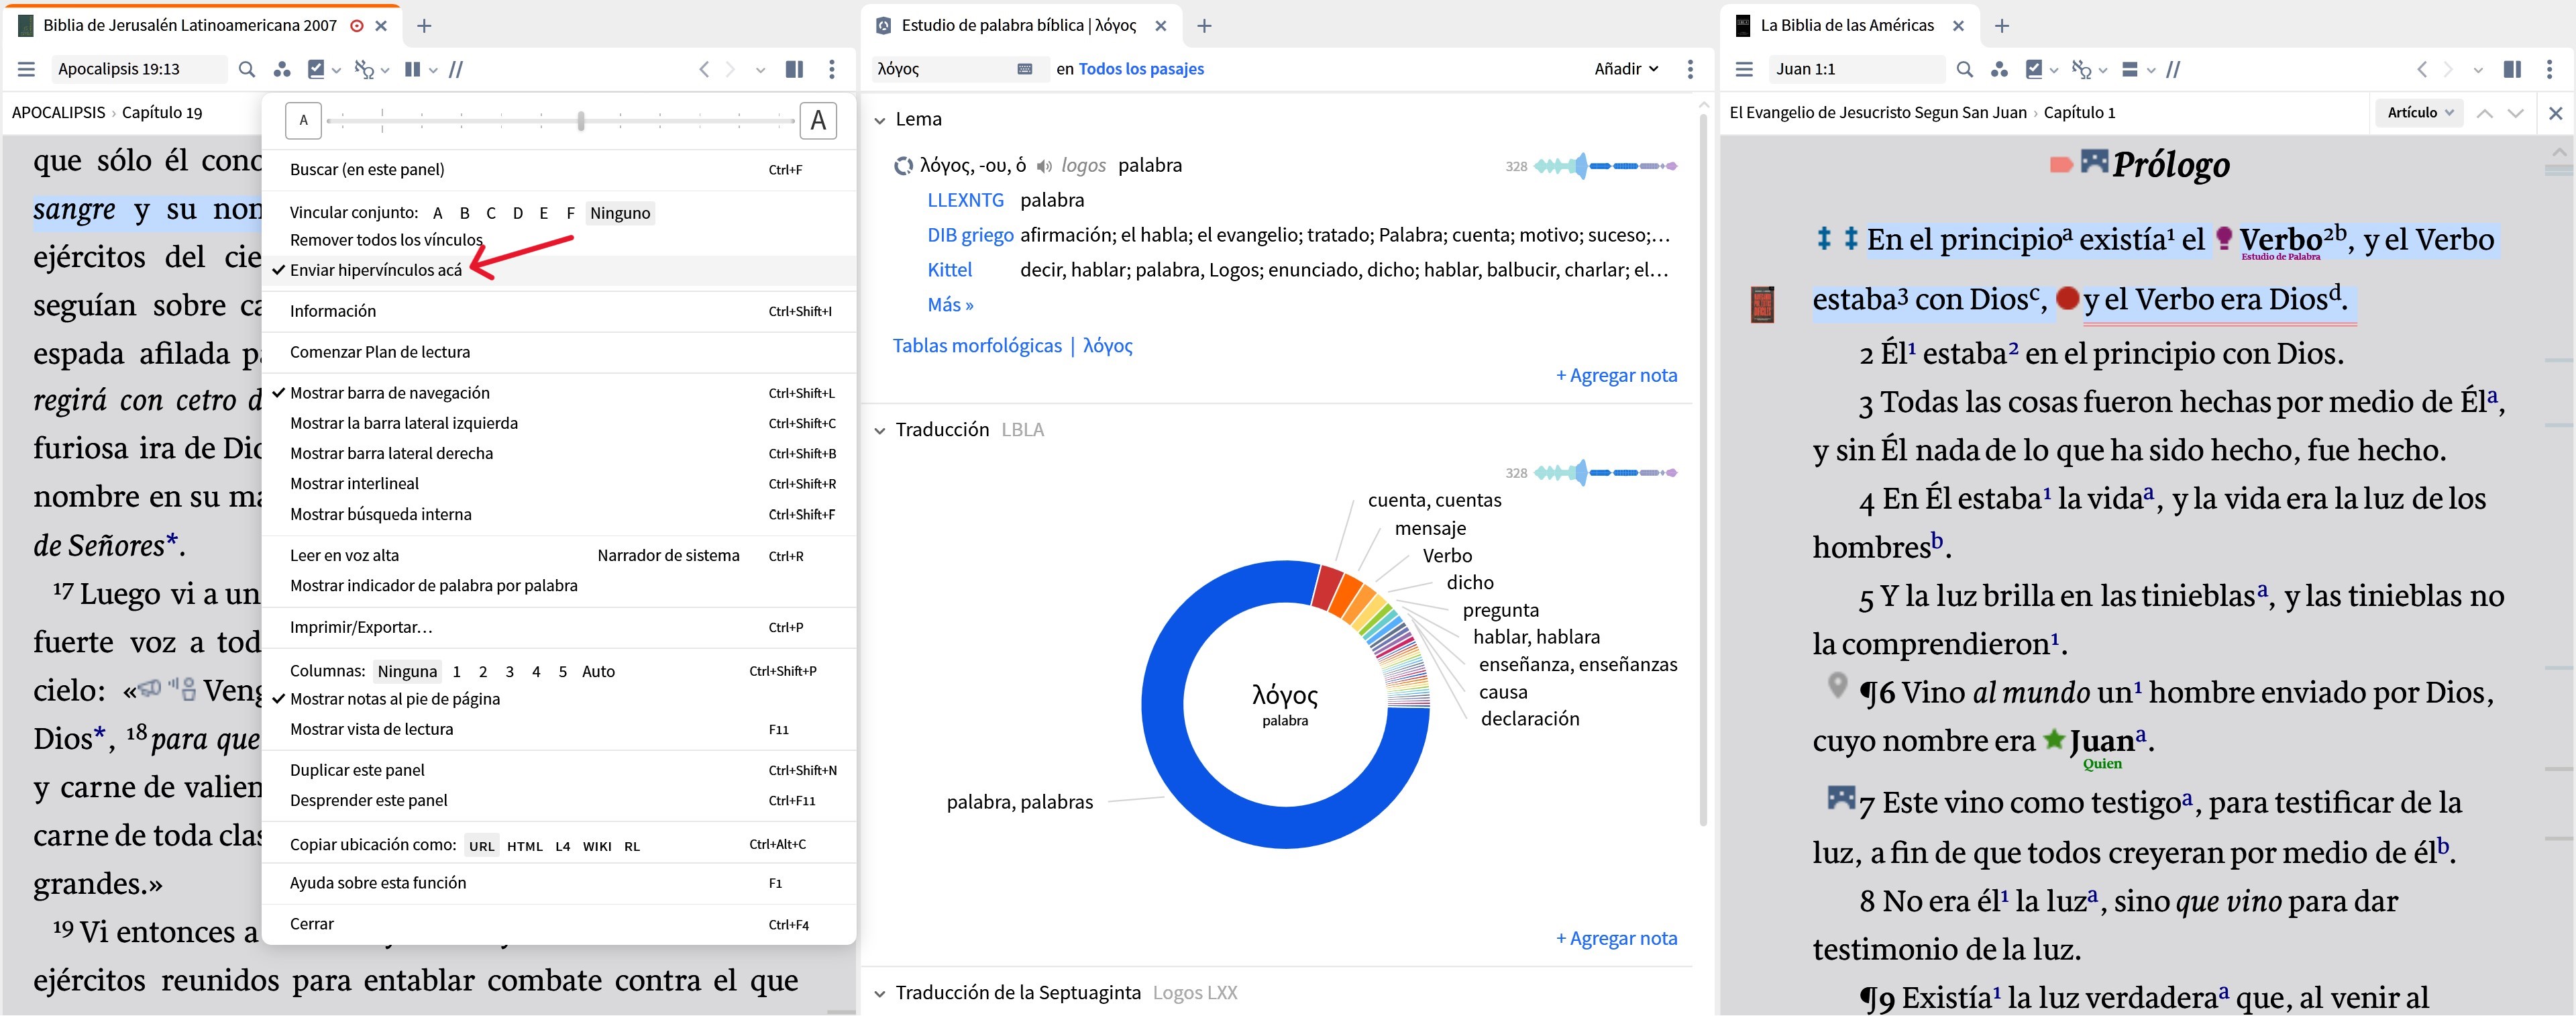2576x1016 pixels.
Task: Open La Biblia de las Américas hamburger menu
Action: (1744, 69)
